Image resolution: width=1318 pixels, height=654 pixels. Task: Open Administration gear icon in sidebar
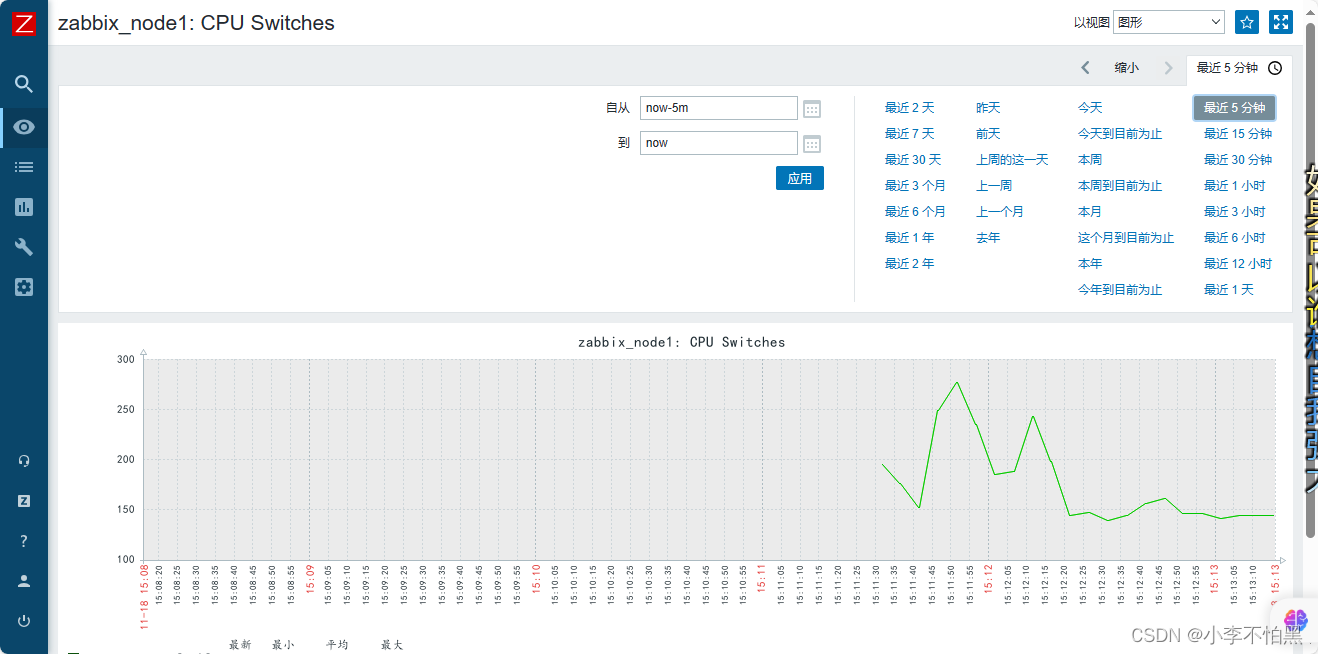coord(24,287)
